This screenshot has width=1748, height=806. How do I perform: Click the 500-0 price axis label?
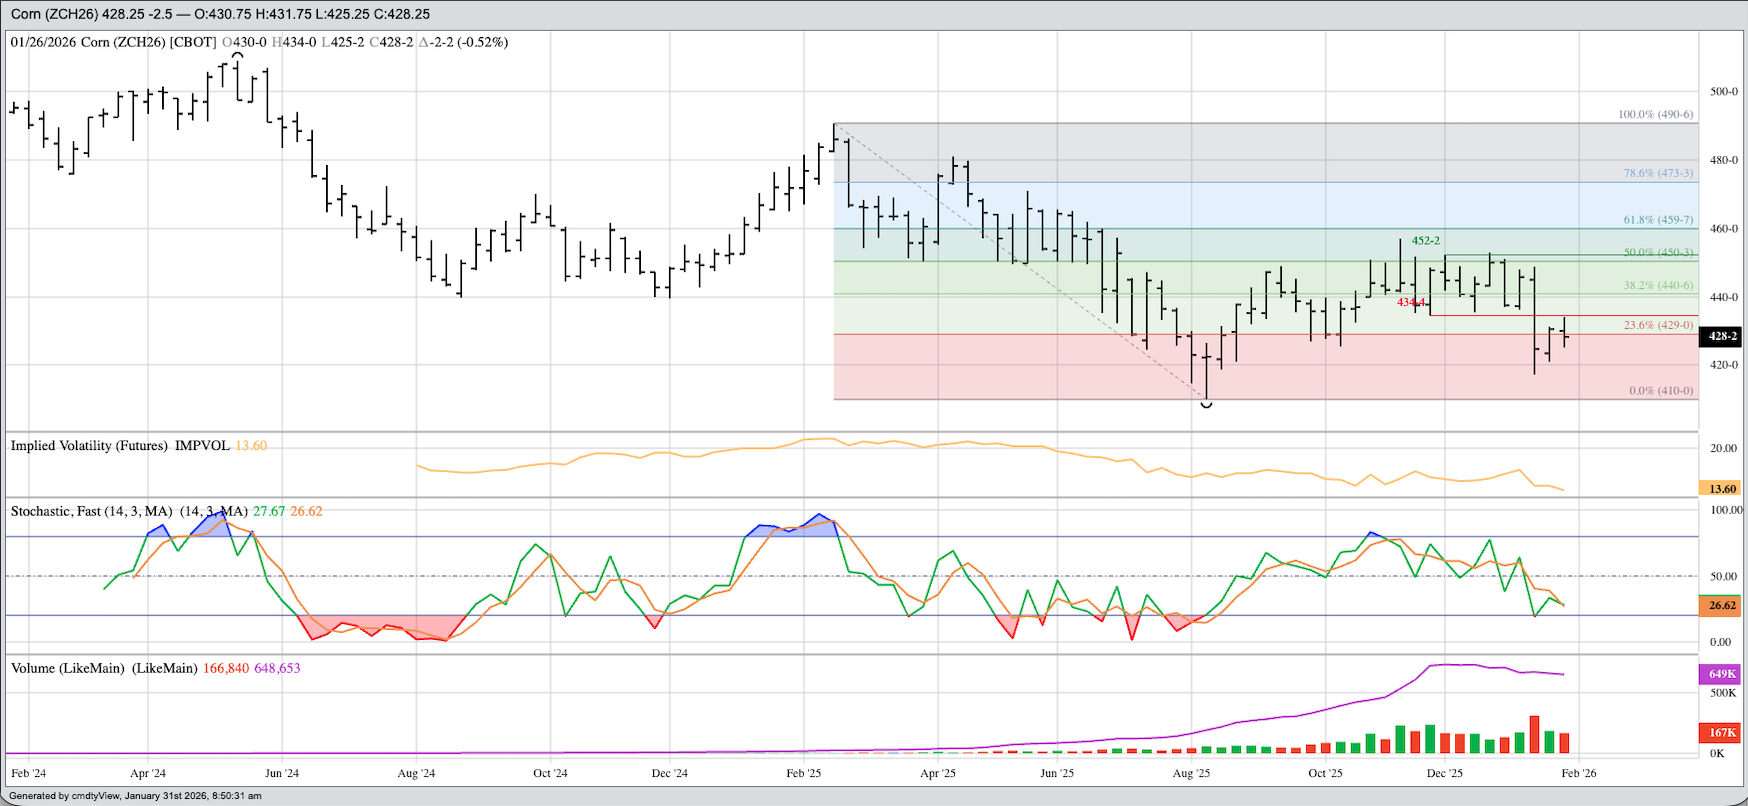tap(1723, 92)
